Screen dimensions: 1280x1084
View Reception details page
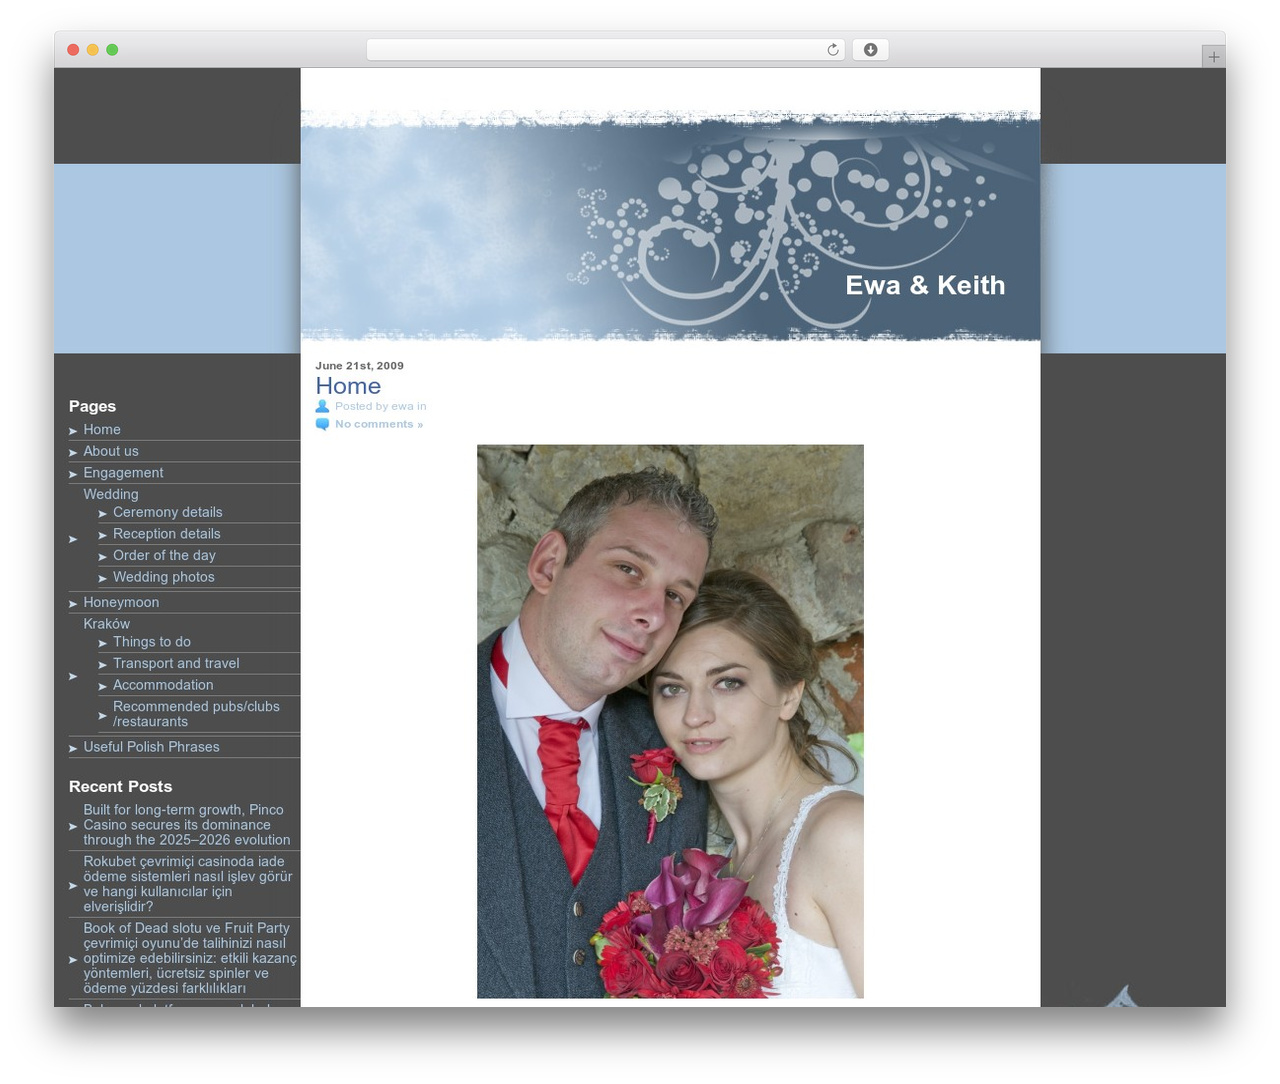click(x=167, y=534)
